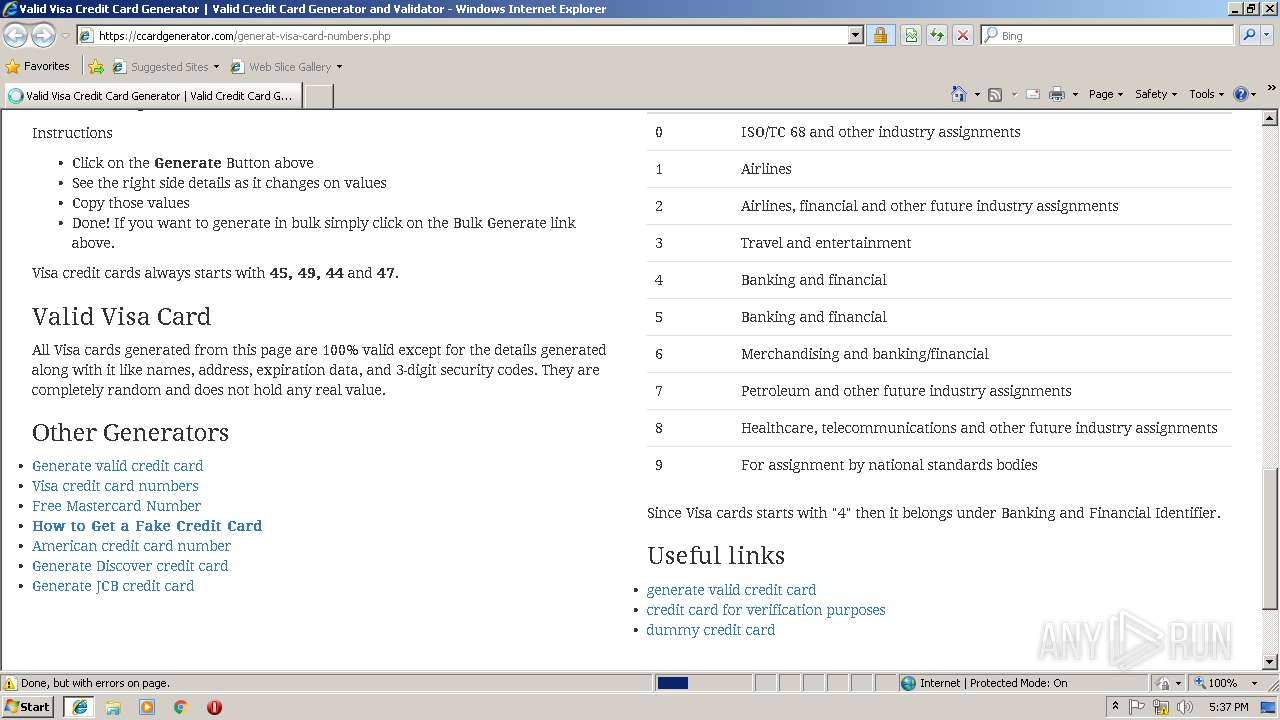Open a new blank tab
The height and width of the screenshot is (720, 1280).
(x=318, y=96)
